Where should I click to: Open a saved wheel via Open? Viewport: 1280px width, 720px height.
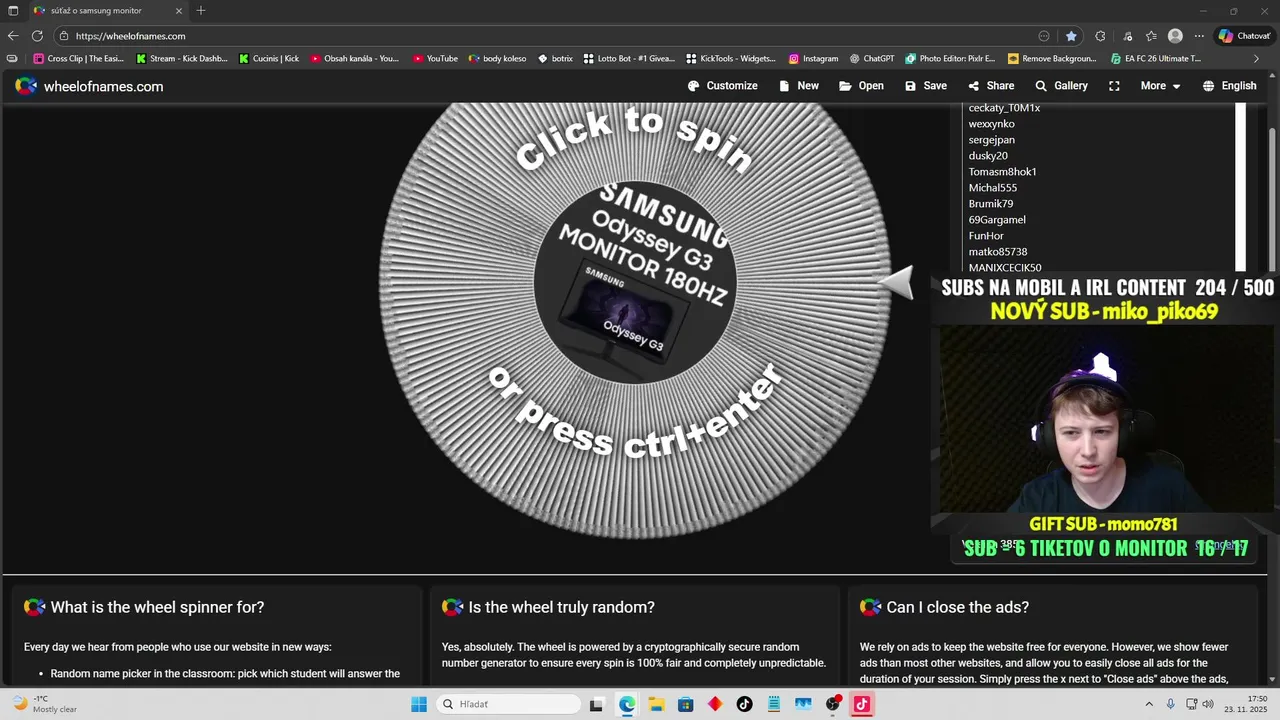coord(861,86)
